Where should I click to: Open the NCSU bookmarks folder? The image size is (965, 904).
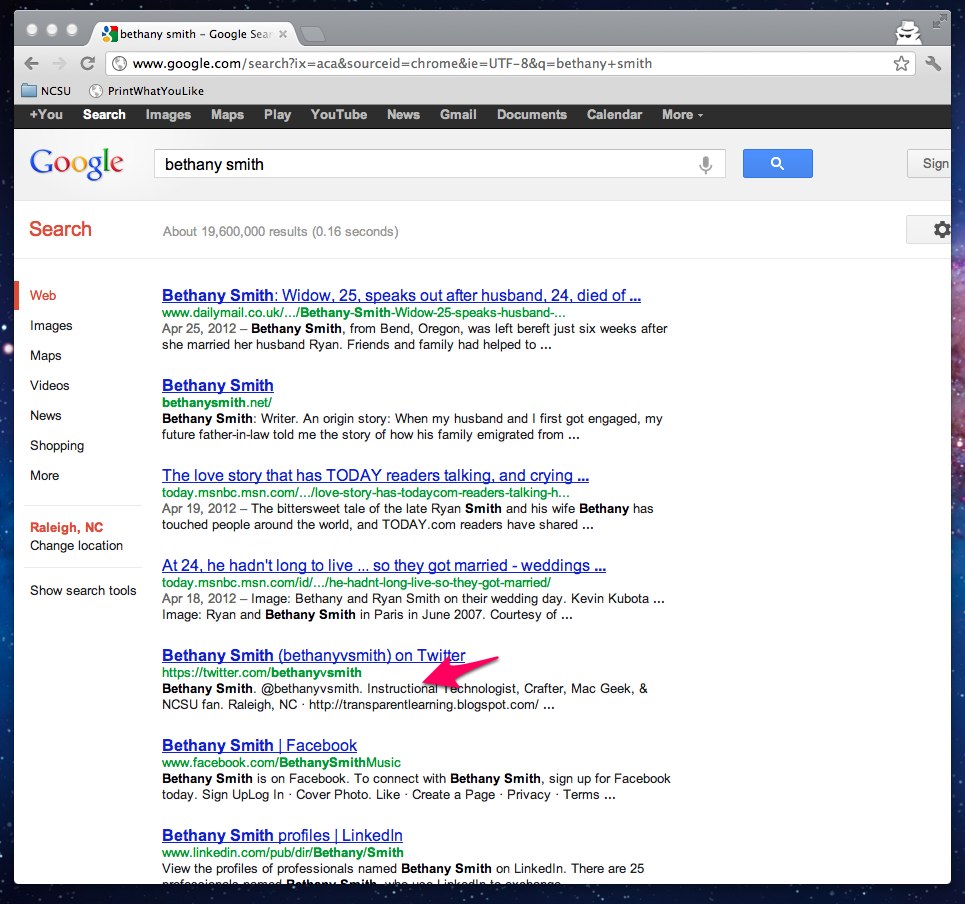46,91
